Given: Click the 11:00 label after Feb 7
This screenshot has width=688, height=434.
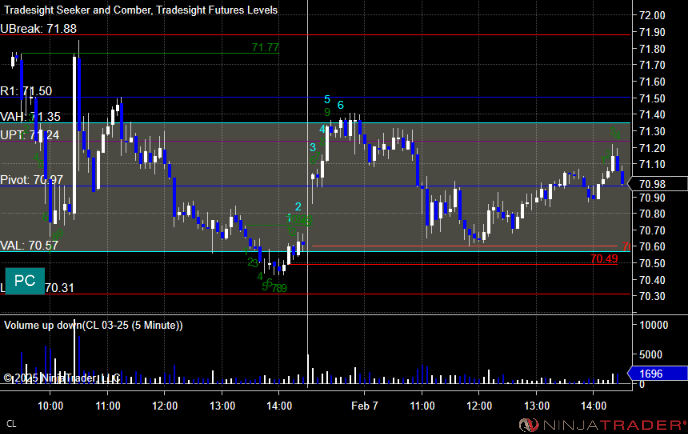Looking at the screenshot, I should [x=422, y=406].
